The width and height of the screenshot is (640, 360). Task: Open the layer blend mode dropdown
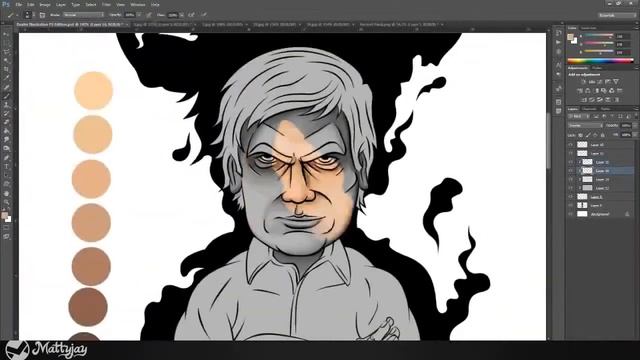coord(585,126)
